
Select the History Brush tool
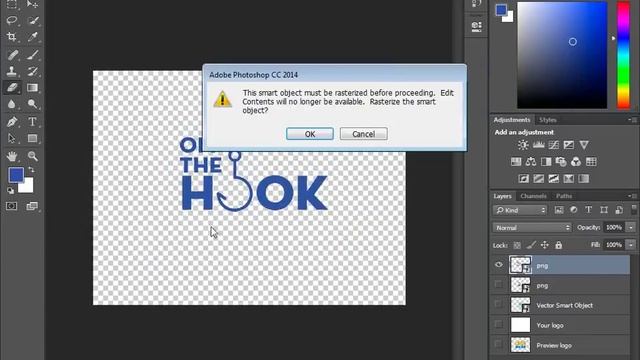(x=33, y=71)
